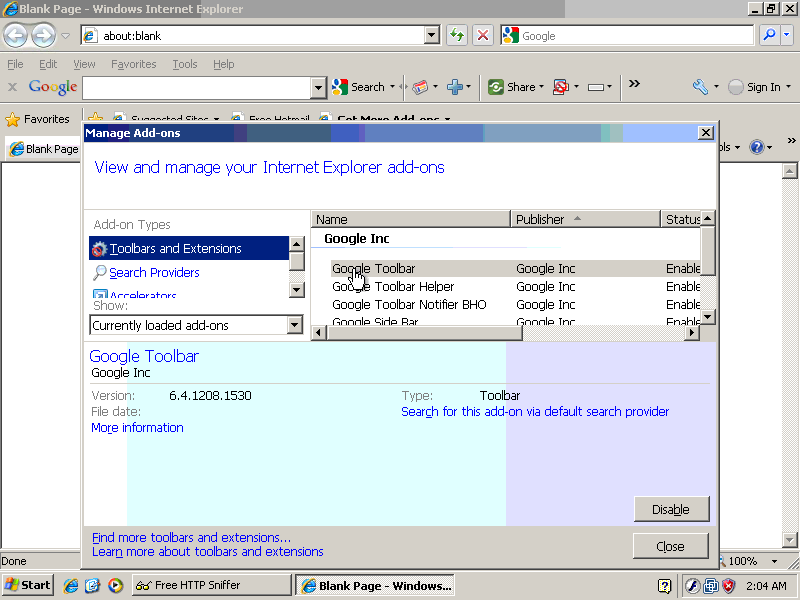Expand the wrench settings dropdown arrow
Image resolution: width=800 pixels, height=600 pixels.
(x=716, y=87)
